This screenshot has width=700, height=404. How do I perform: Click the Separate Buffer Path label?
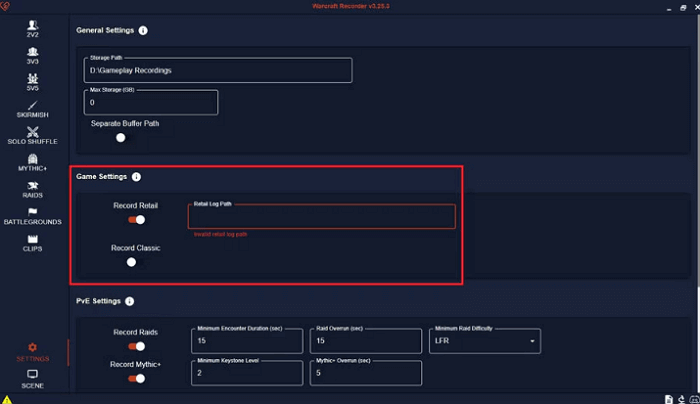tap(125, 124)
